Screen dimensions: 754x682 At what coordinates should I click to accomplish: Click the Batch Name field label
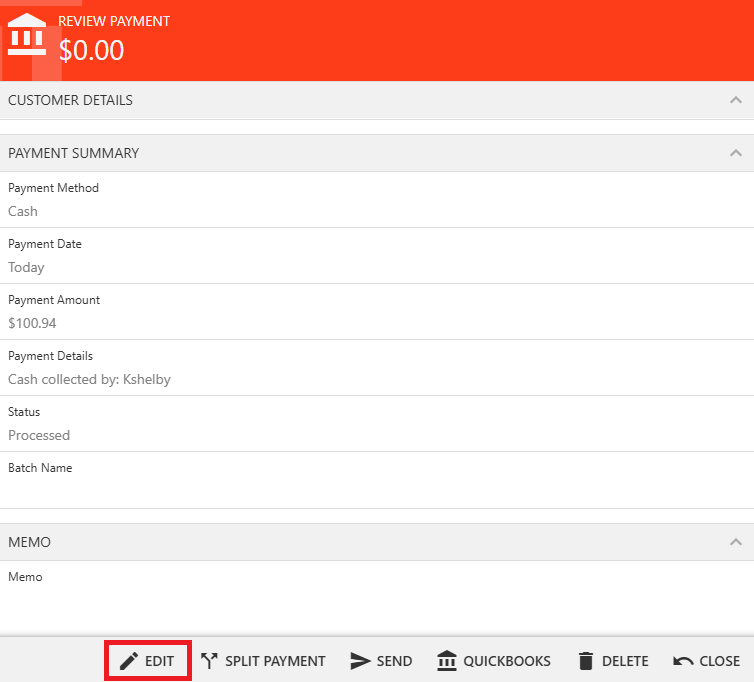[40, 467]
